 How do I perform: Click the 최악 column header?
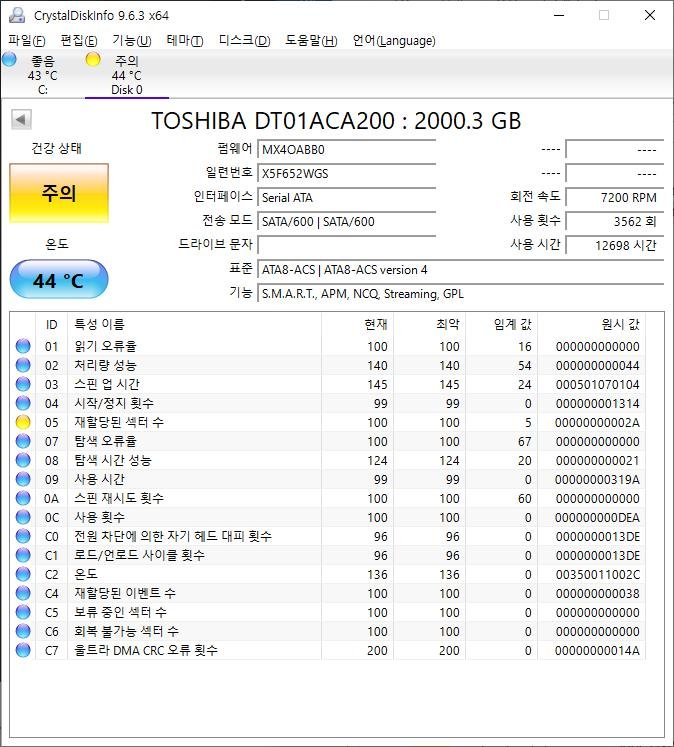click(x=430, y=325)
